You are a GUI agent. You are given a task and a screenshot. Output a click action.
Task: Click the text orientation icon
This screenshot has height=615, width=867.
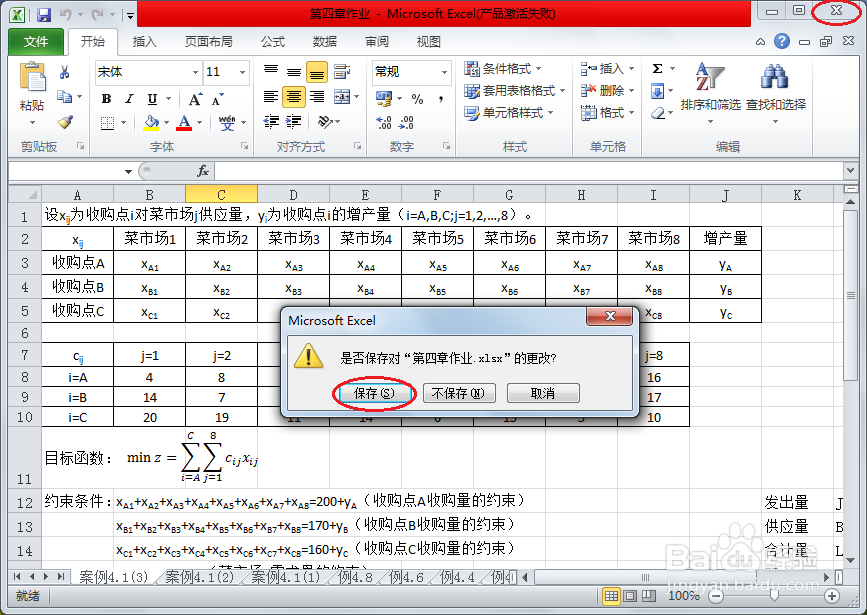point(325,122)
